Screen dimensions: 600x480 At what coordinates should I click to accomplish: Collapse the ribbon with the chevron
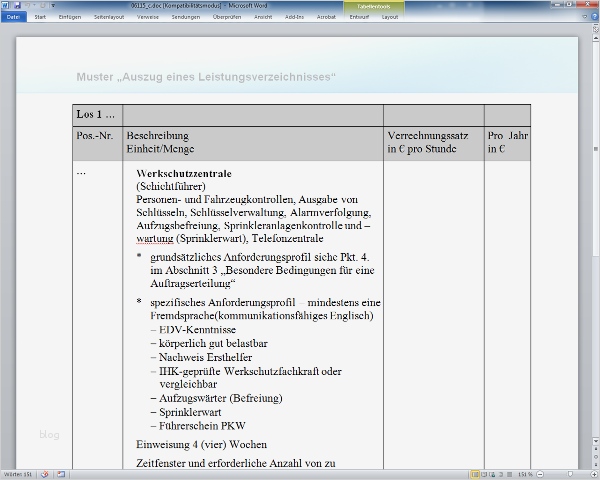(x=584, y=17)
